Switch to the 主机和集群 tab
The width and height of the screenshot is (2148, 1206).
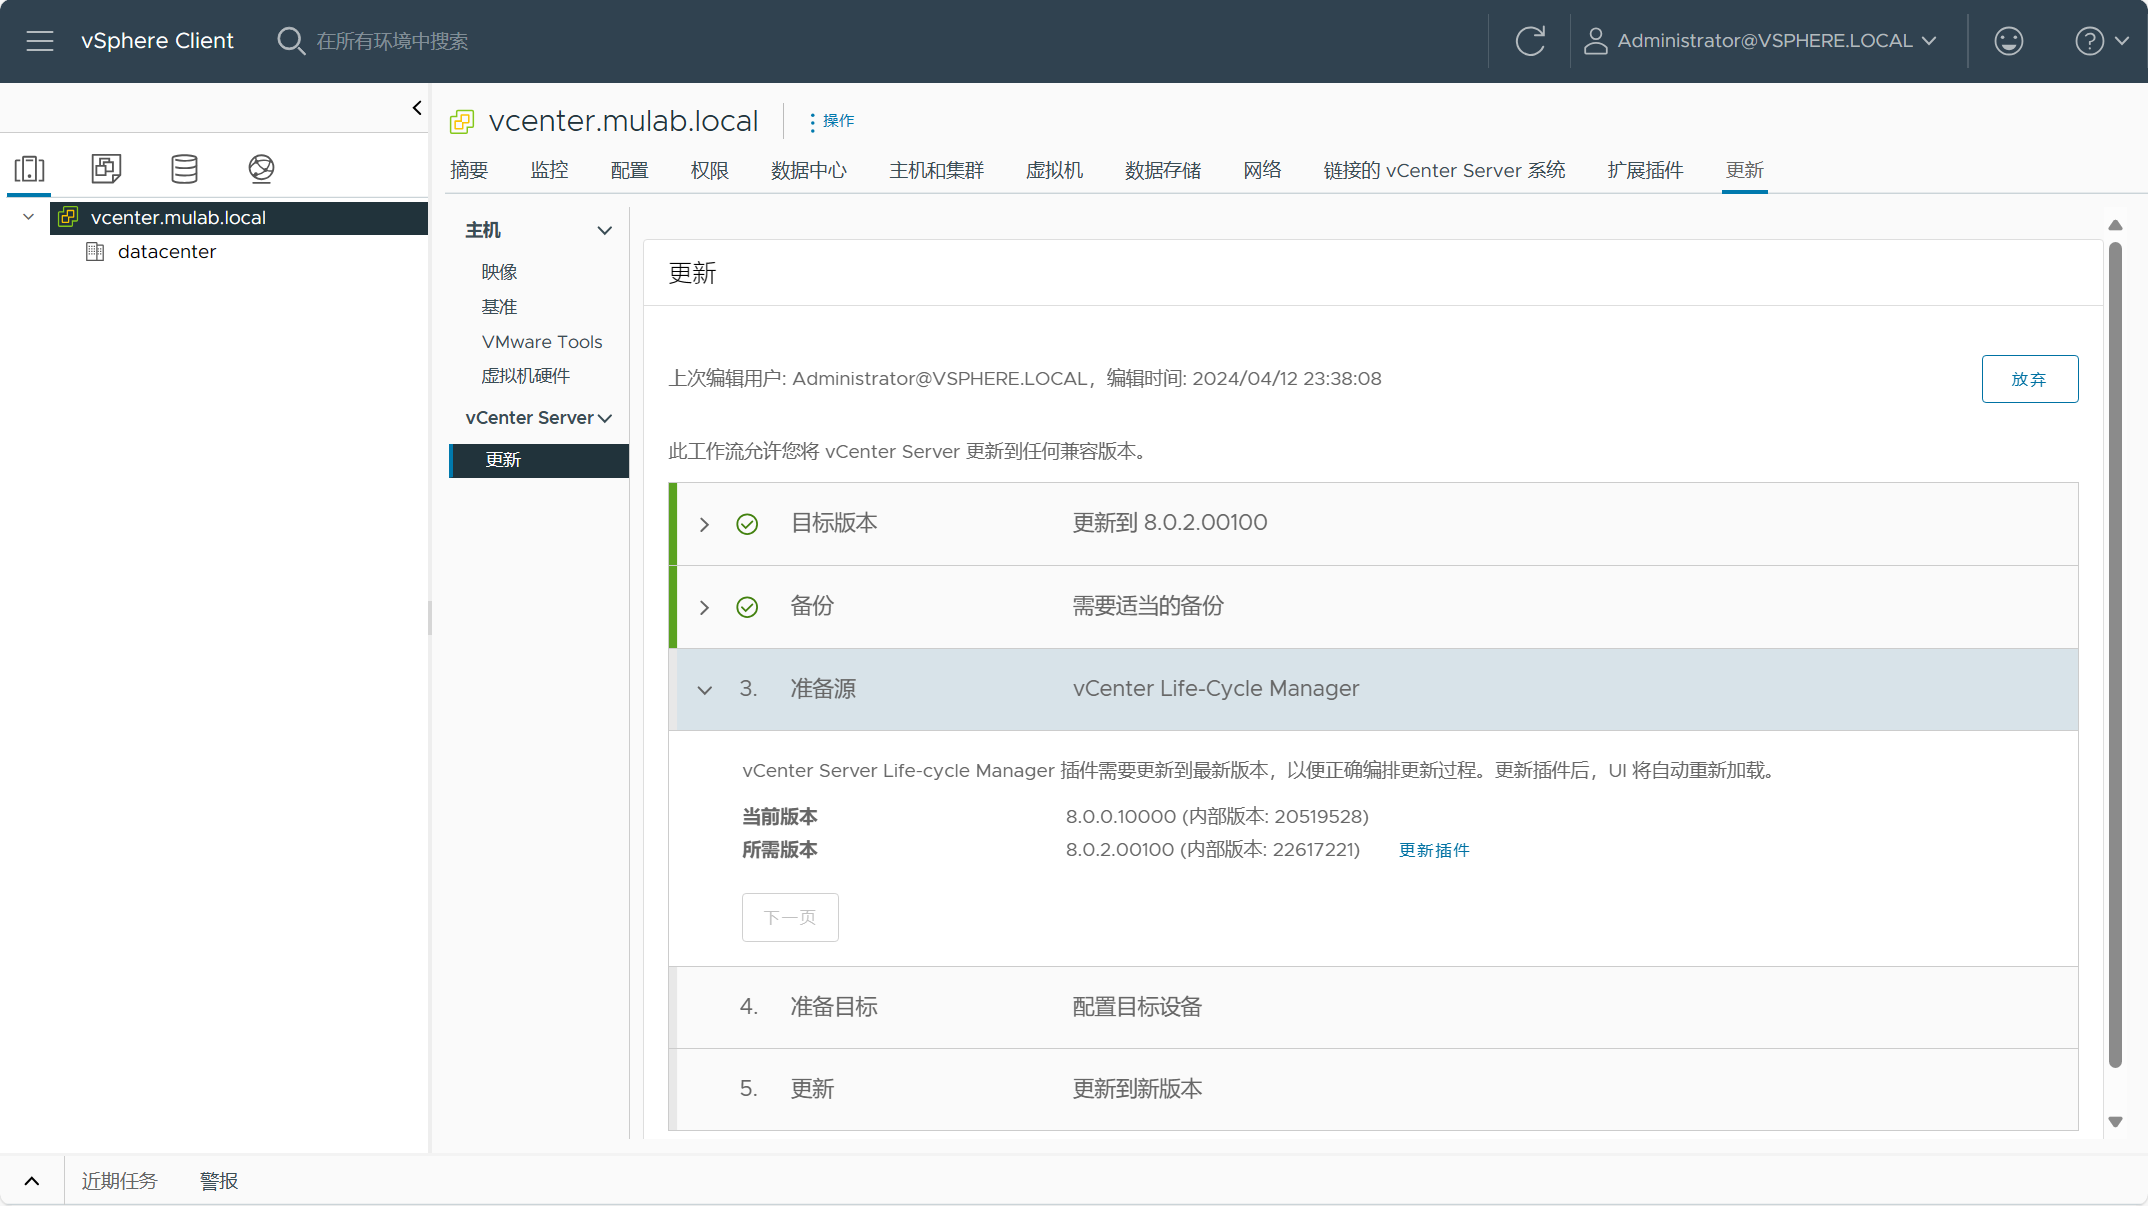936,170
